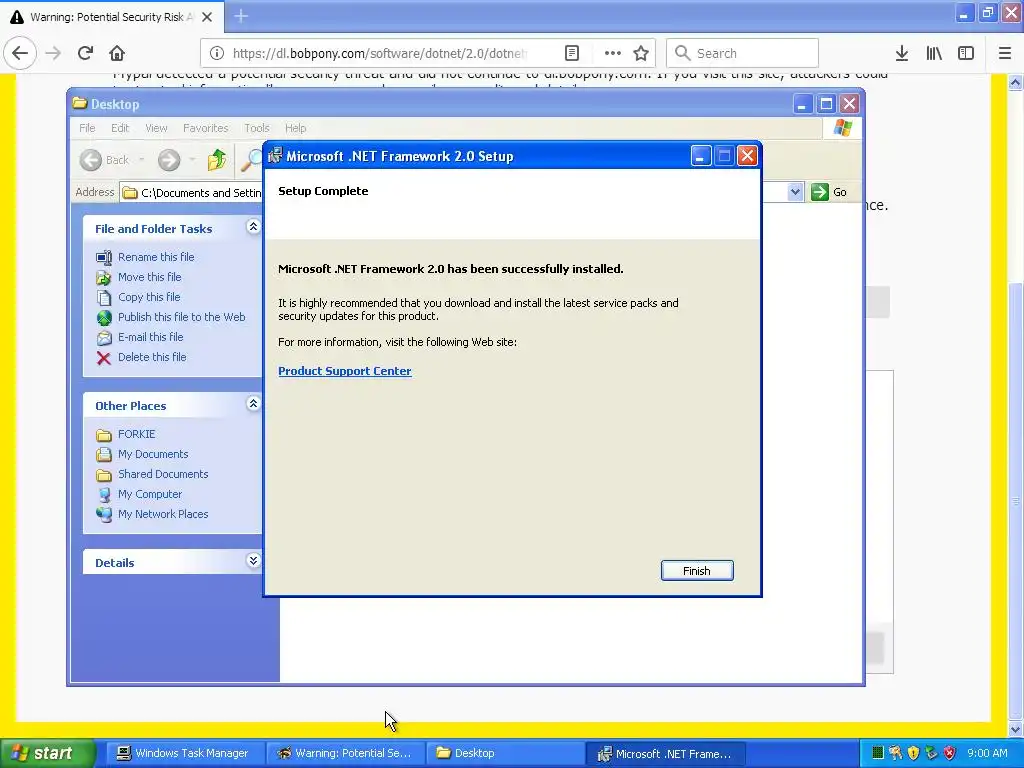Expand the Details panel

[x=253, y=560]
